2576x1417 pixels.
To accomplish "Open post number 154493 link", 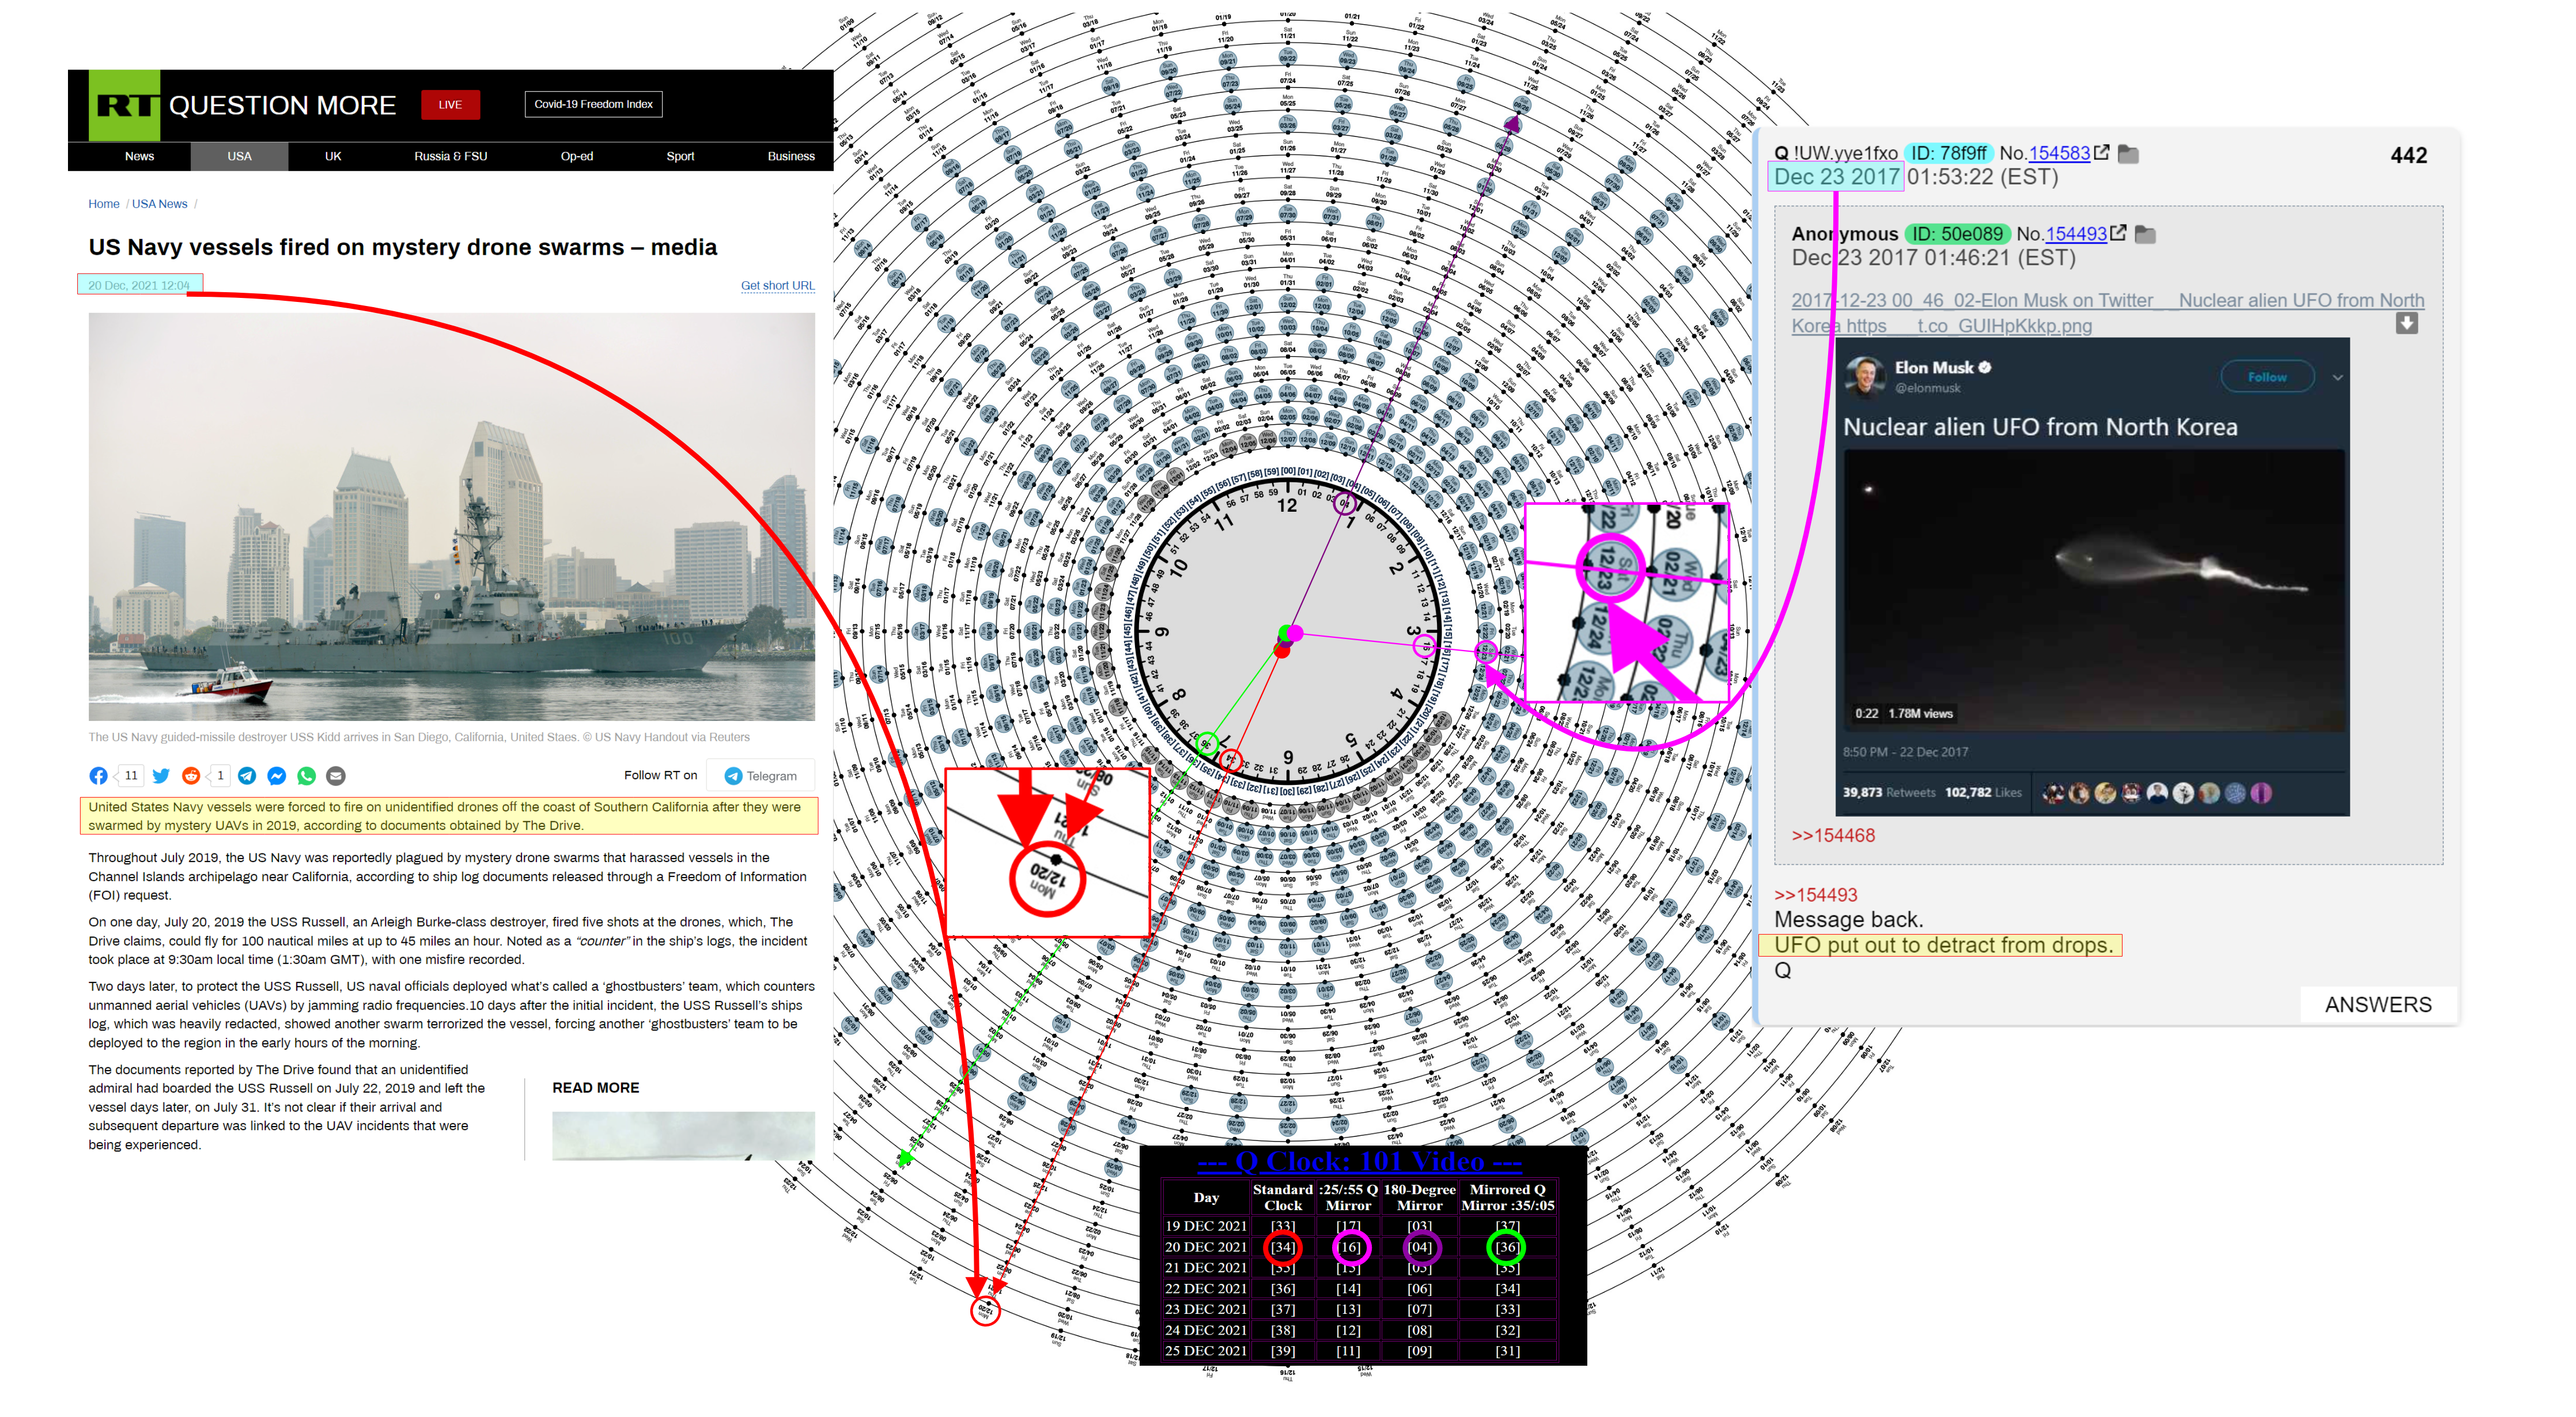I will 2076,234.
